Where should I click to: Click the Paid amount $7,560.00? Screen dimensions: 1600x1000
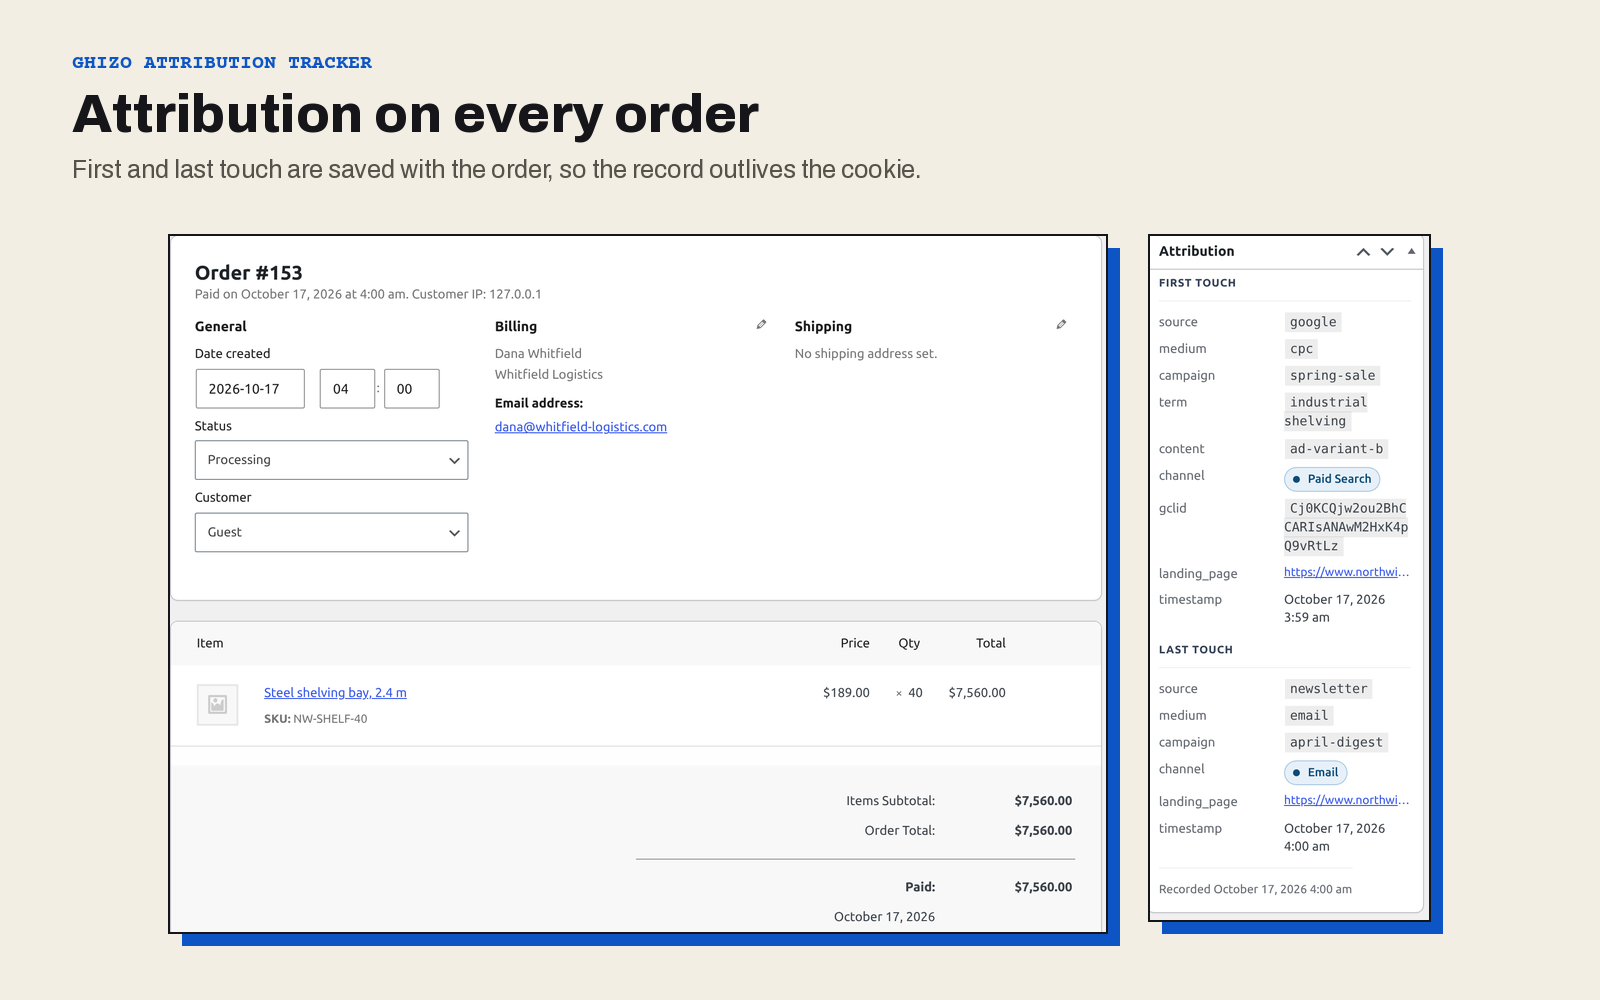(1043, 887)
